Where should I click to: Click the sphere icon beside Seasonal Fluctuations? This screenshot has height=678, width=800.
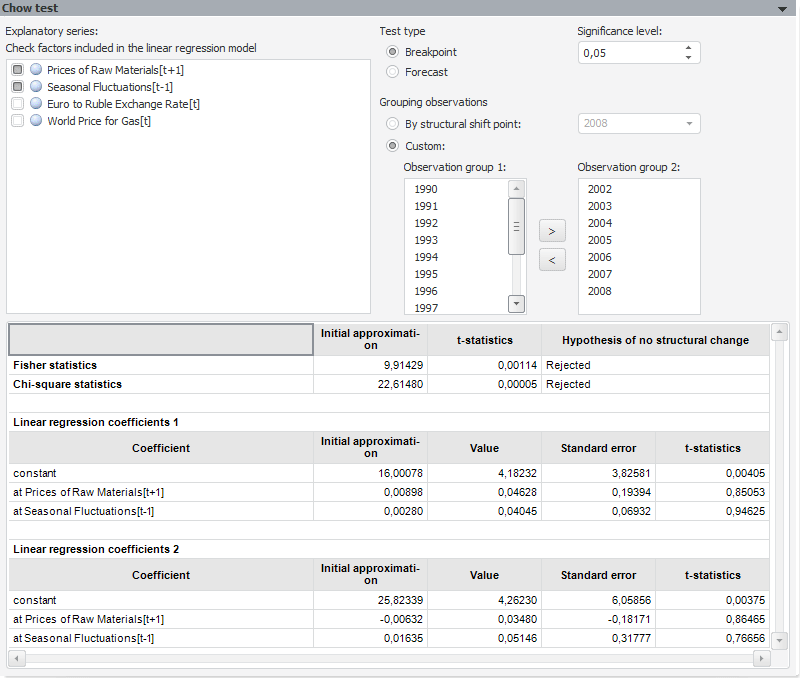[36, 87]
